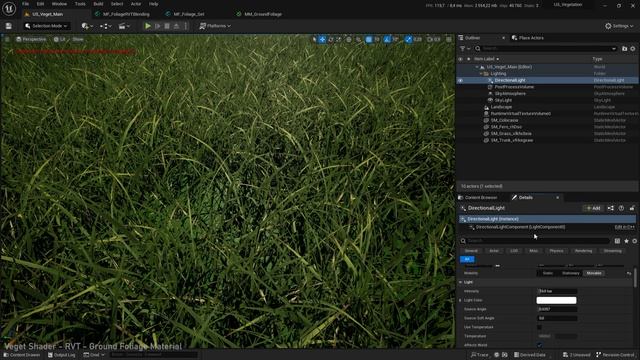Sort Outliner by Item Label column
This screenshot has width=640, height=360.
486,59
